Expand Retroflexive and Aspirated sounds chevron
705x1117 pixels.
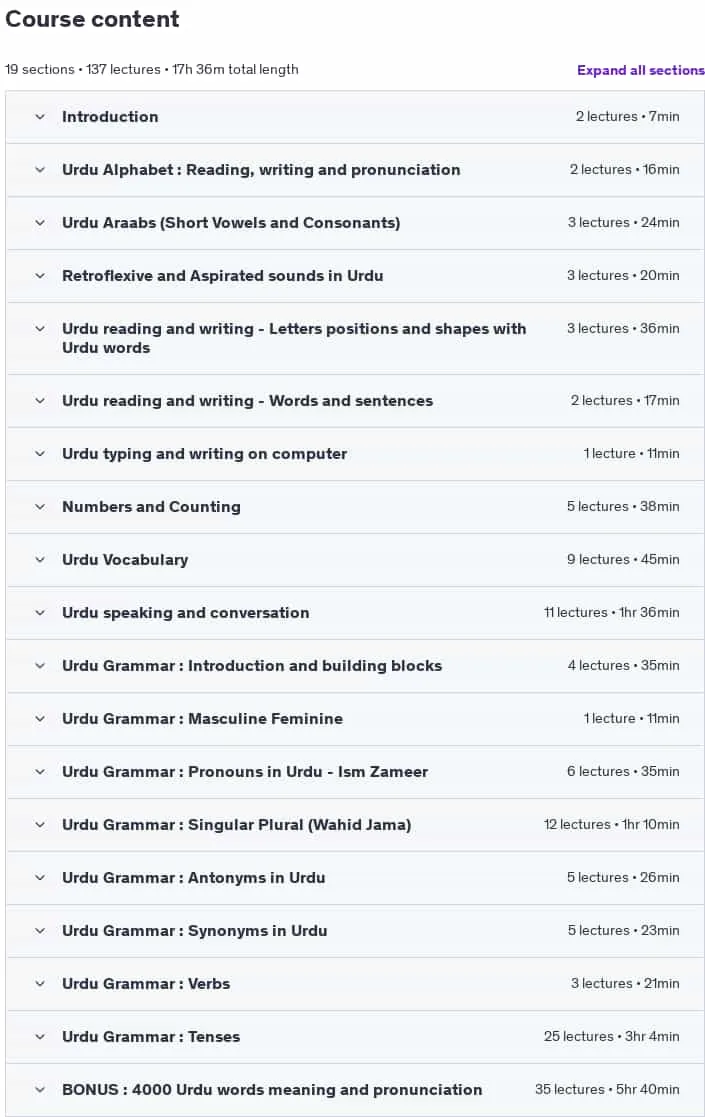tap(40, 276)
